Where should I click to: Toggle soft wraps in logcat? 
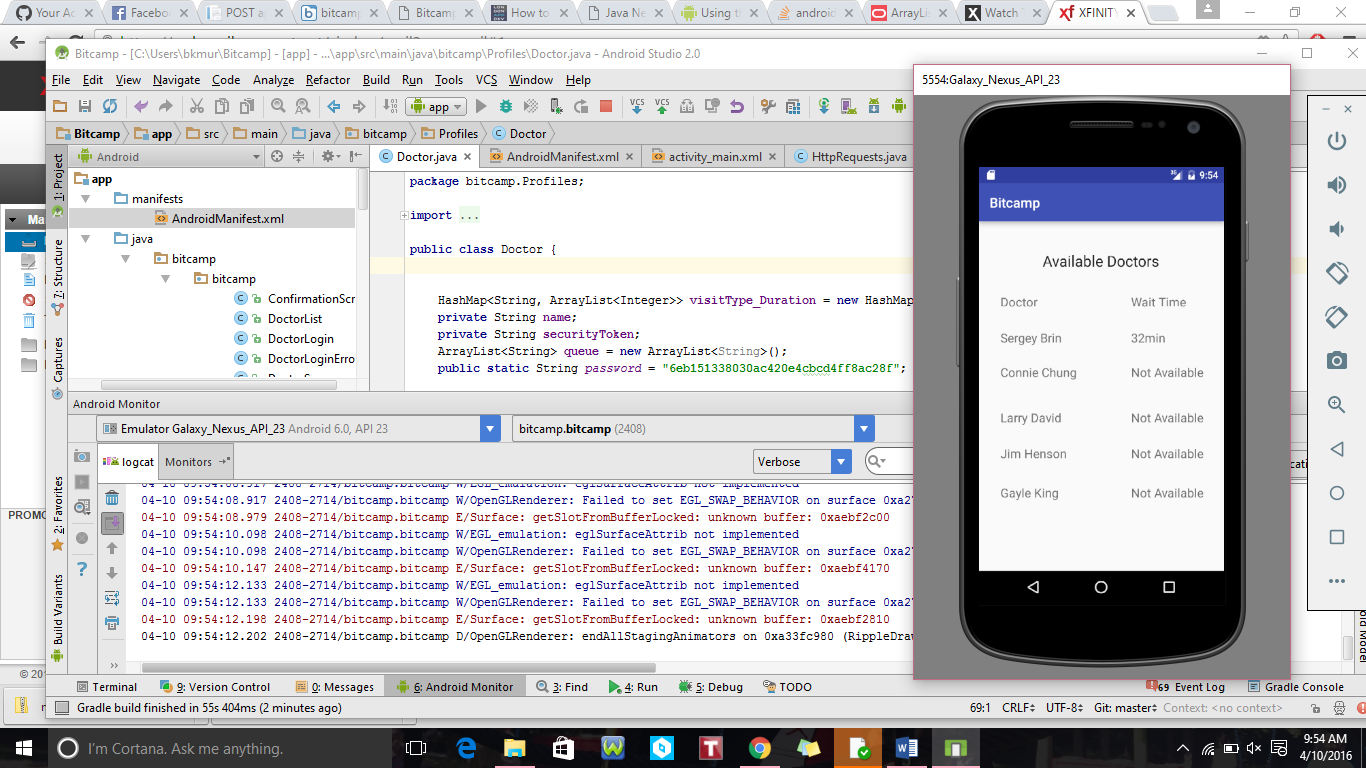112,598
